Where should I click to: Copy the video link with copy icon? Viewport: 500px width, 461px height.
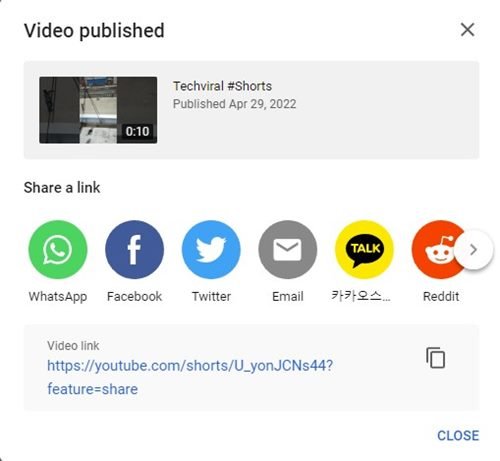click(x=436, y=358)
